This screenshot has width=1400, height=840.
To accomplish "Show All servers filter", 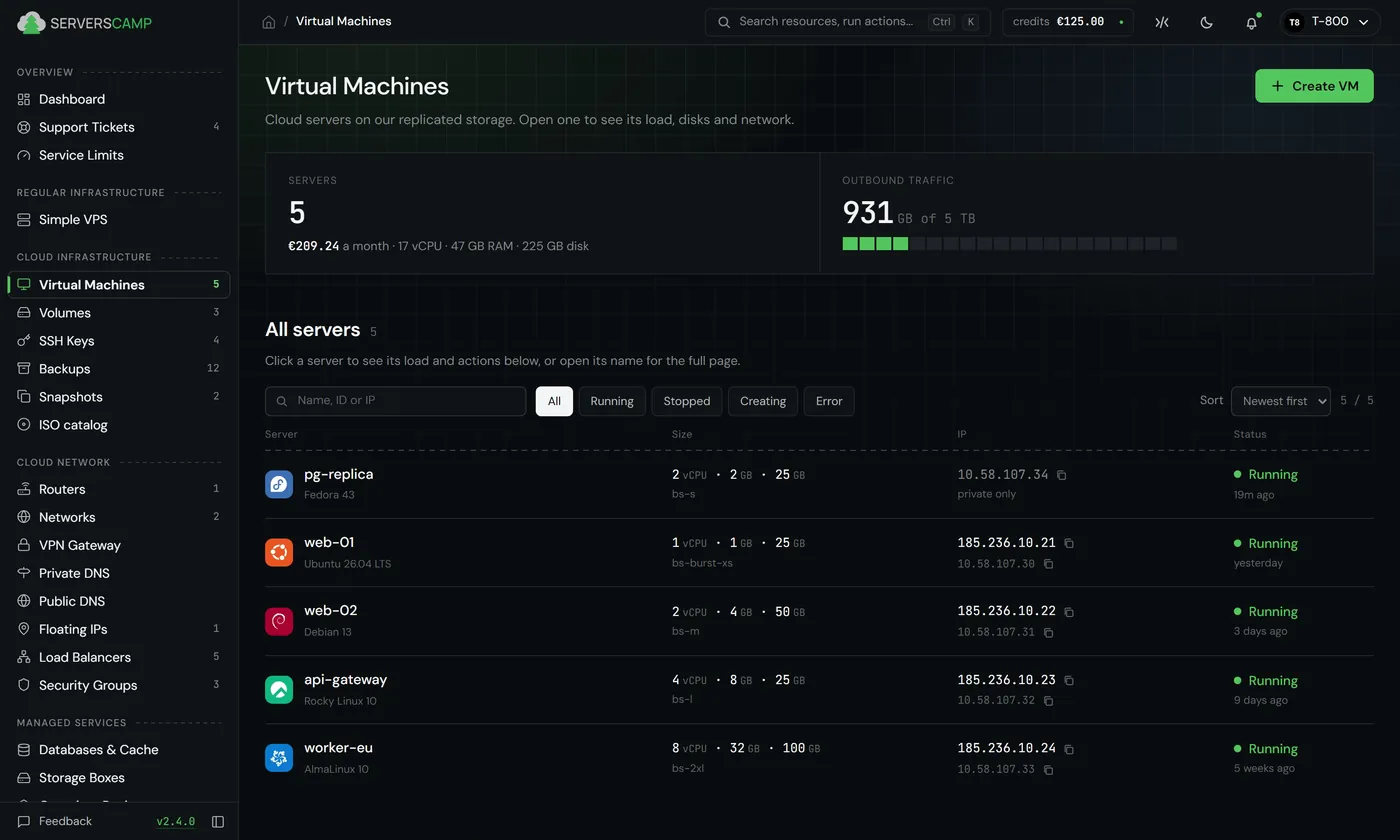I will pyautogui.click(x=554, y=401).
